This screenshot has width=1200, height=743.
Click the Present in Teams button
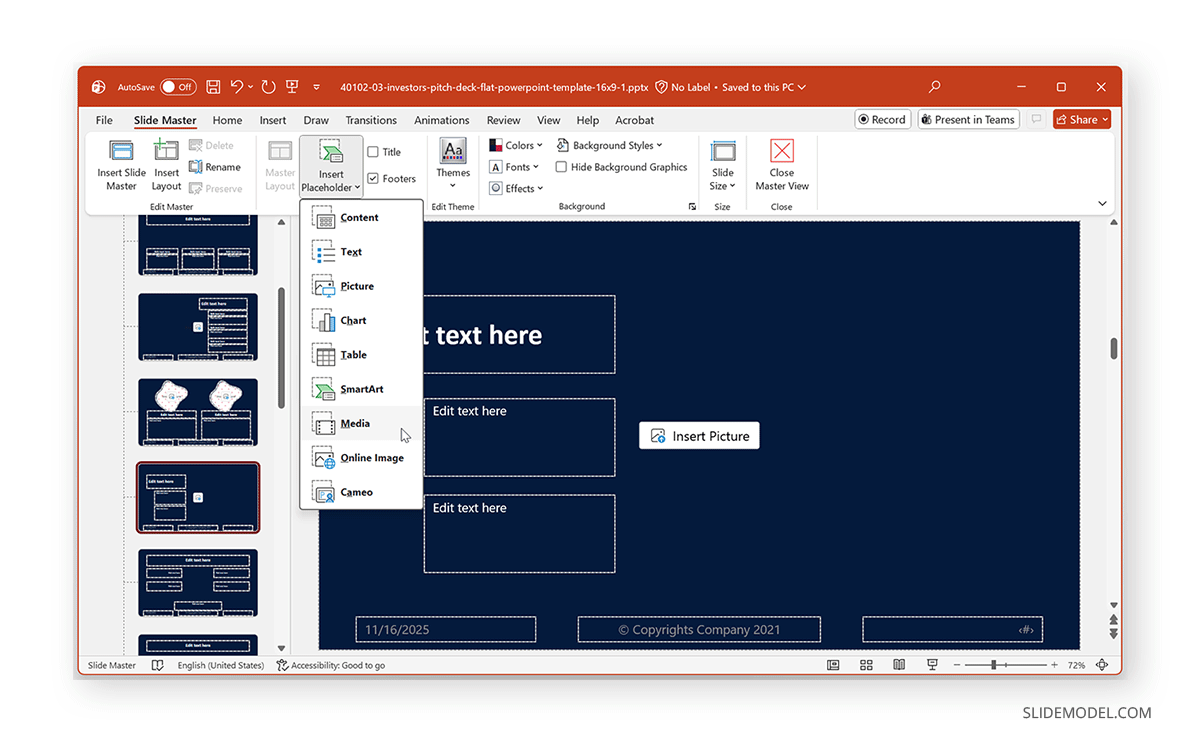968,118
